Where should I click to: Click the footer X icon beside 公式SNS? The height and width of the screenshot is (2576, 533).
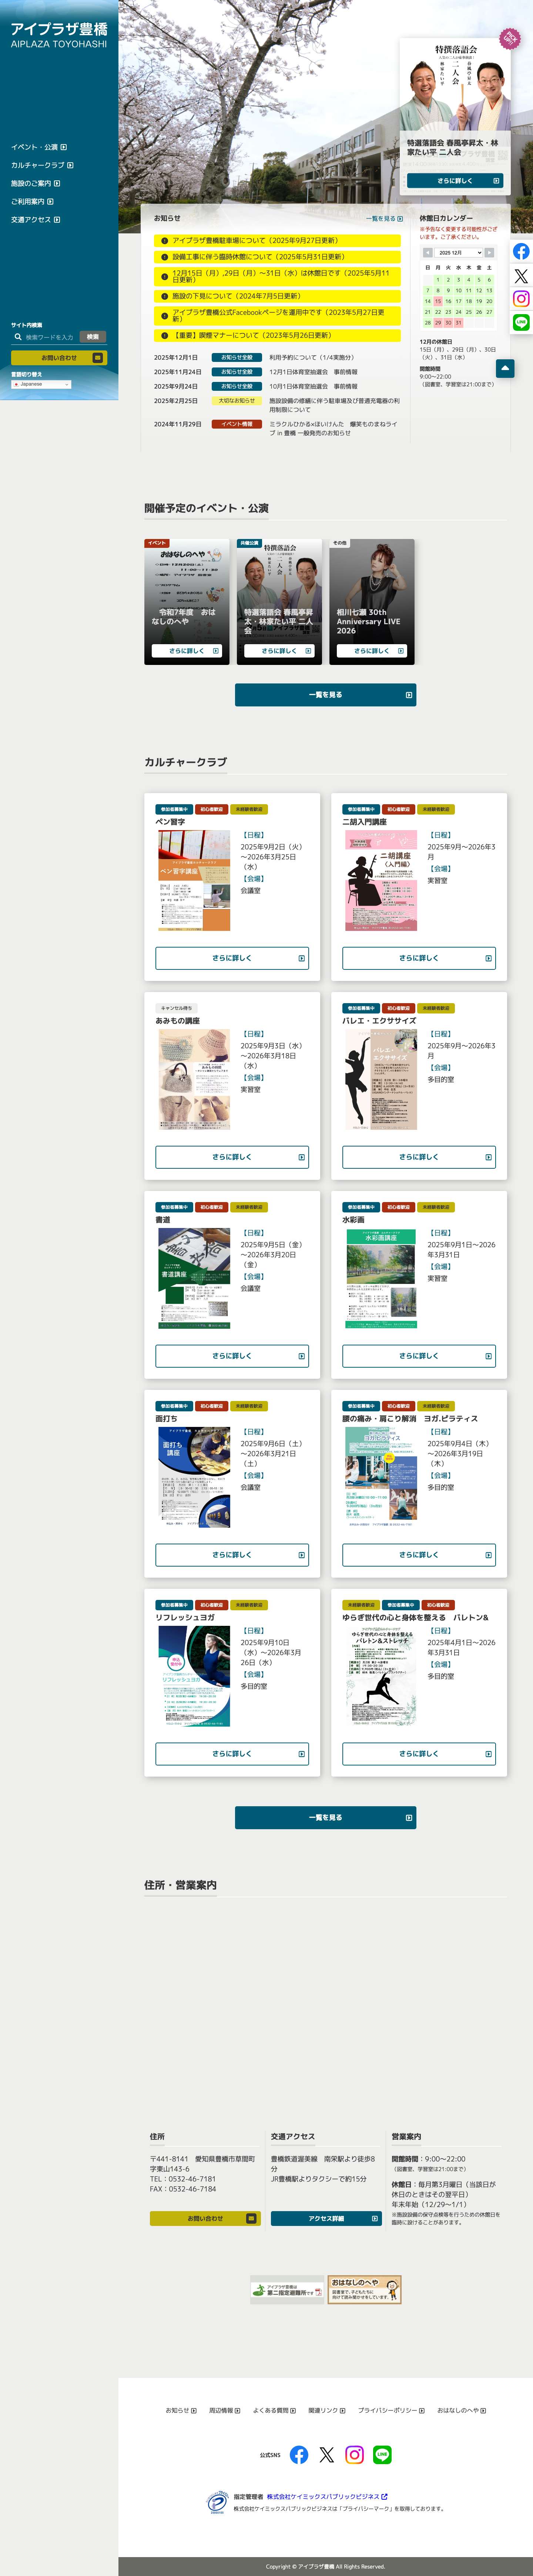pos(326,2454)
